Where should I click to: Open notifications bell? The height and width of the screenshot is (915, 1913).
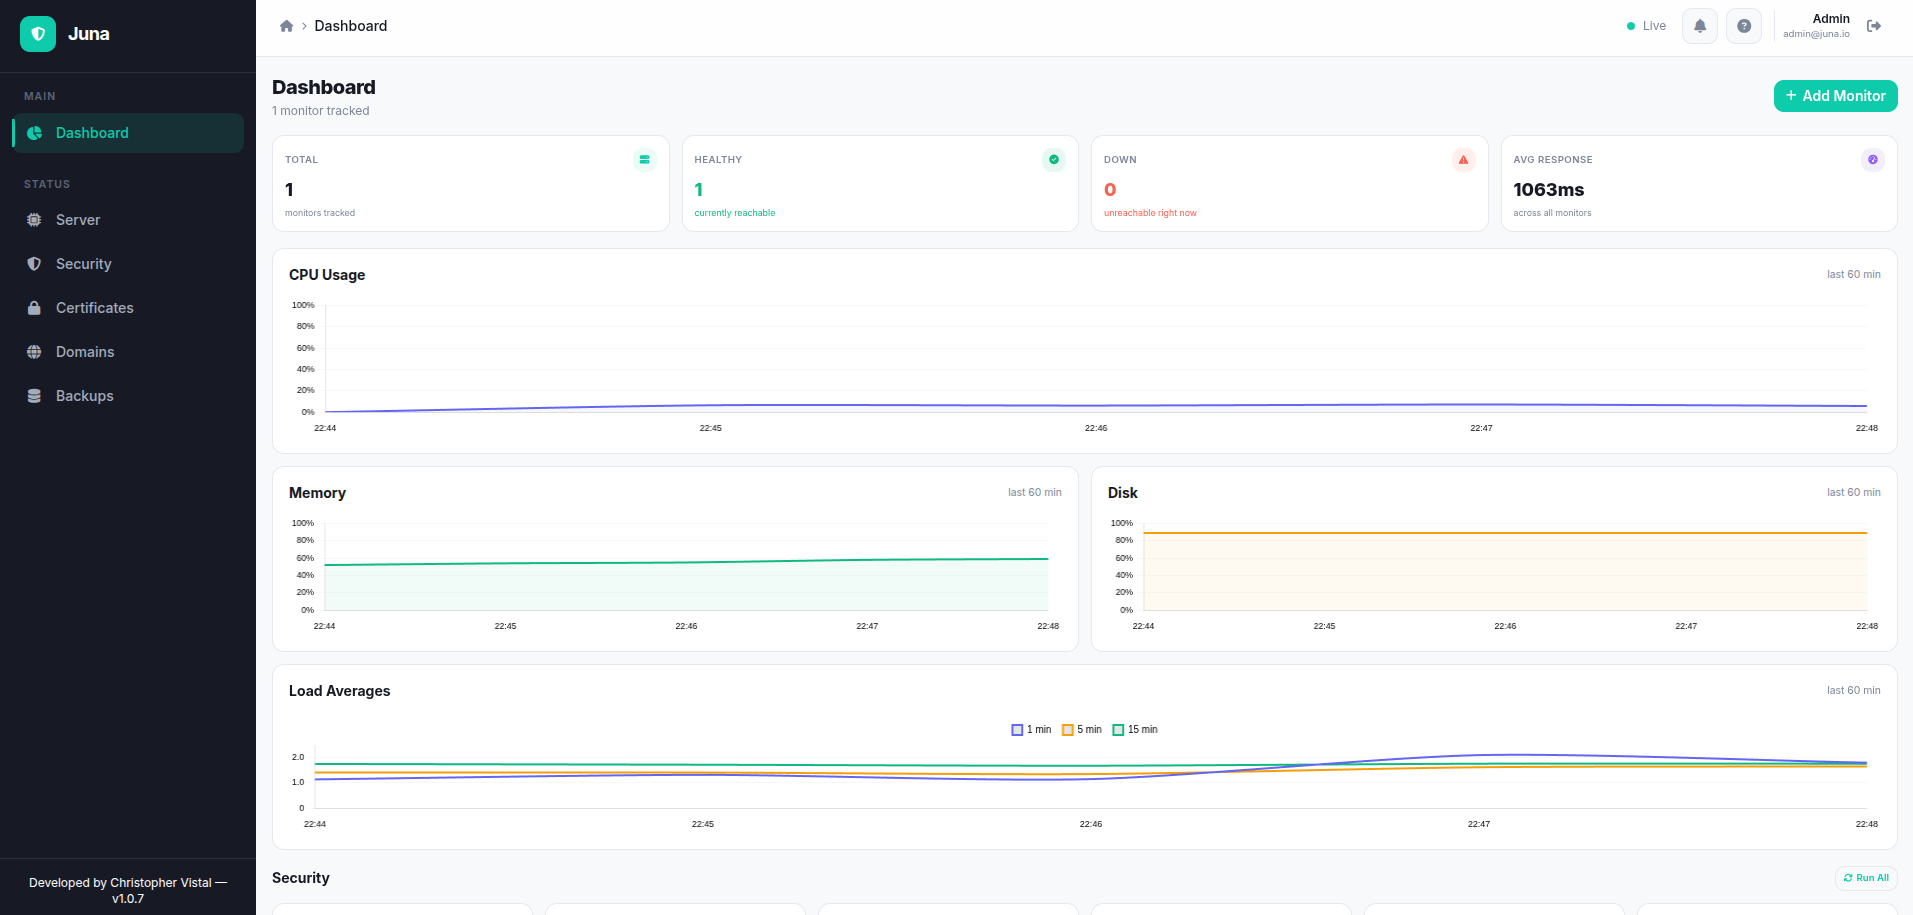(x=1700, y=26)
